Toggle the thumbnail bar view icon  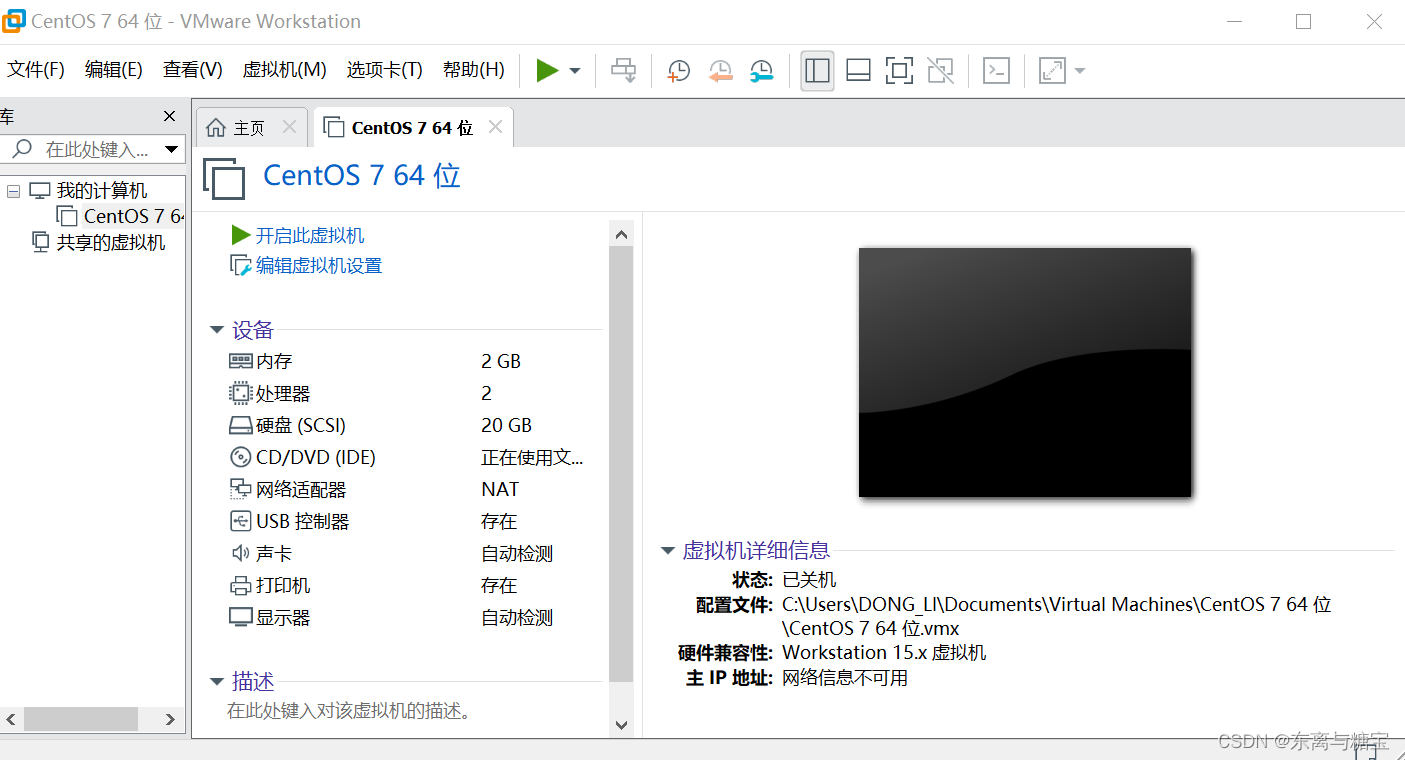(x=858, y=70)
